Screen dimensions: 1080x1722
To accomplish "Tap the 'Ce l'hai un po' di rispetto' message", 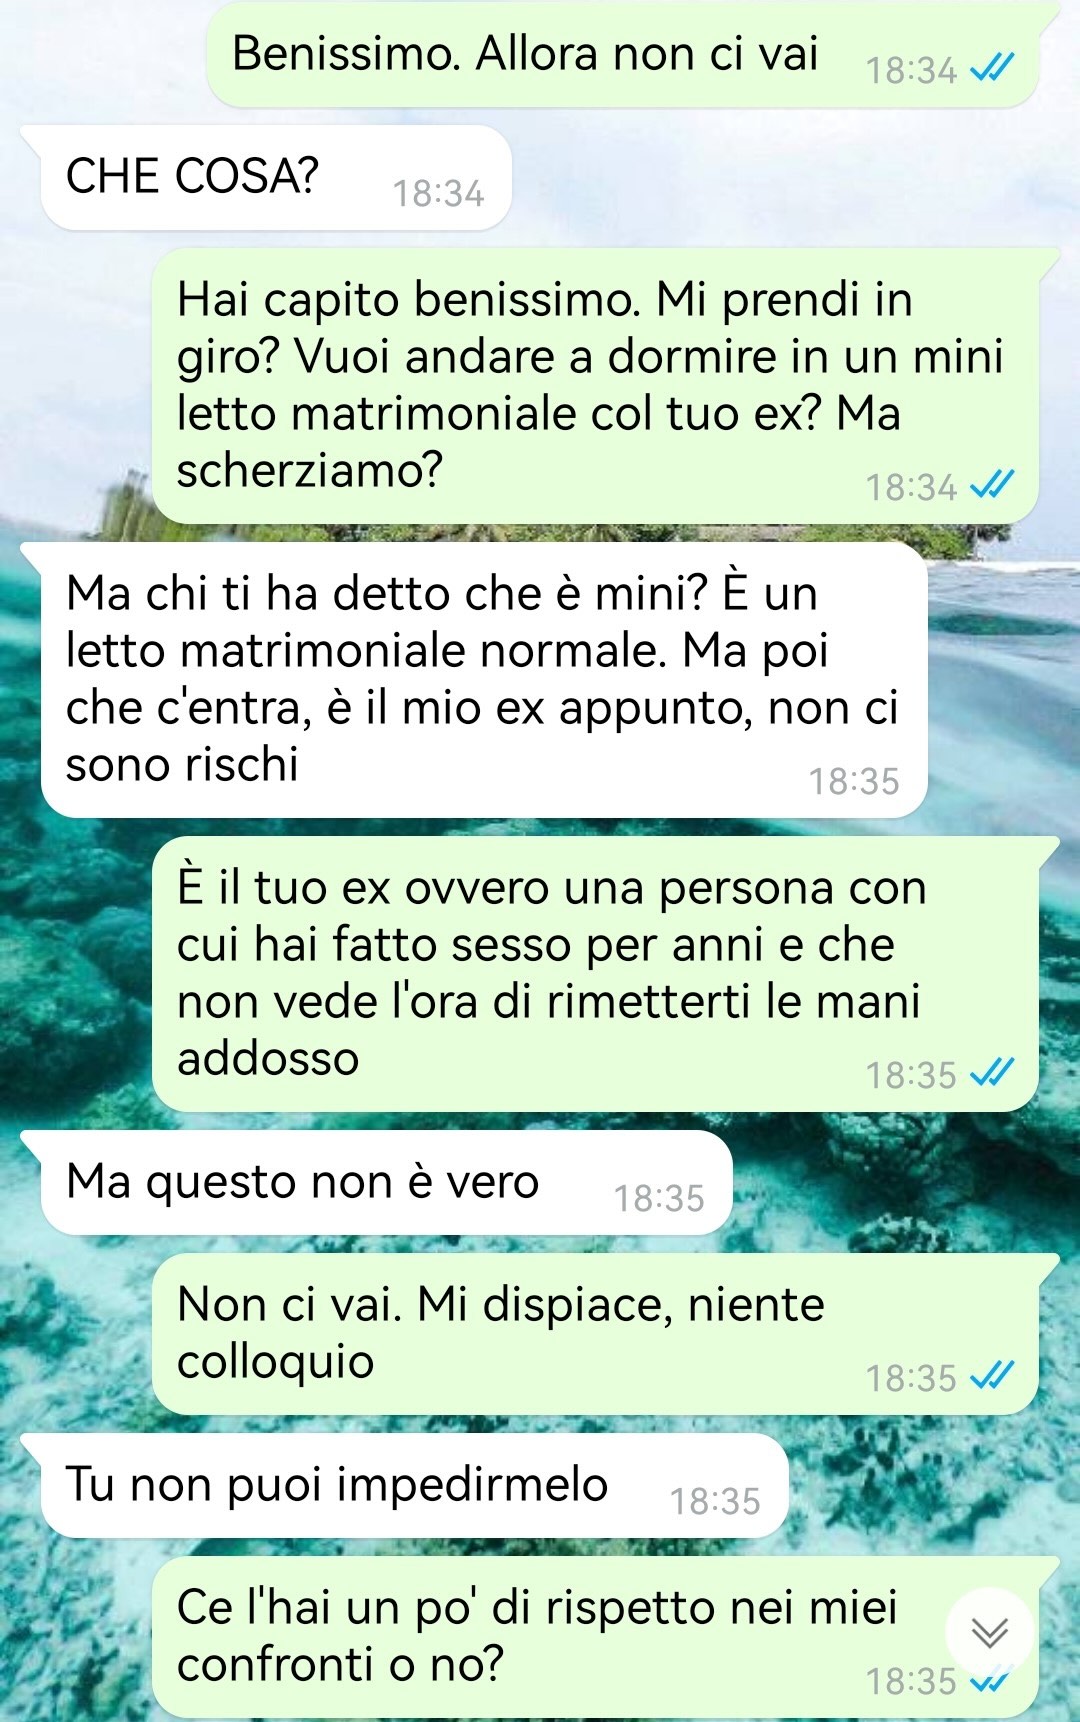I will (595, 1637).
